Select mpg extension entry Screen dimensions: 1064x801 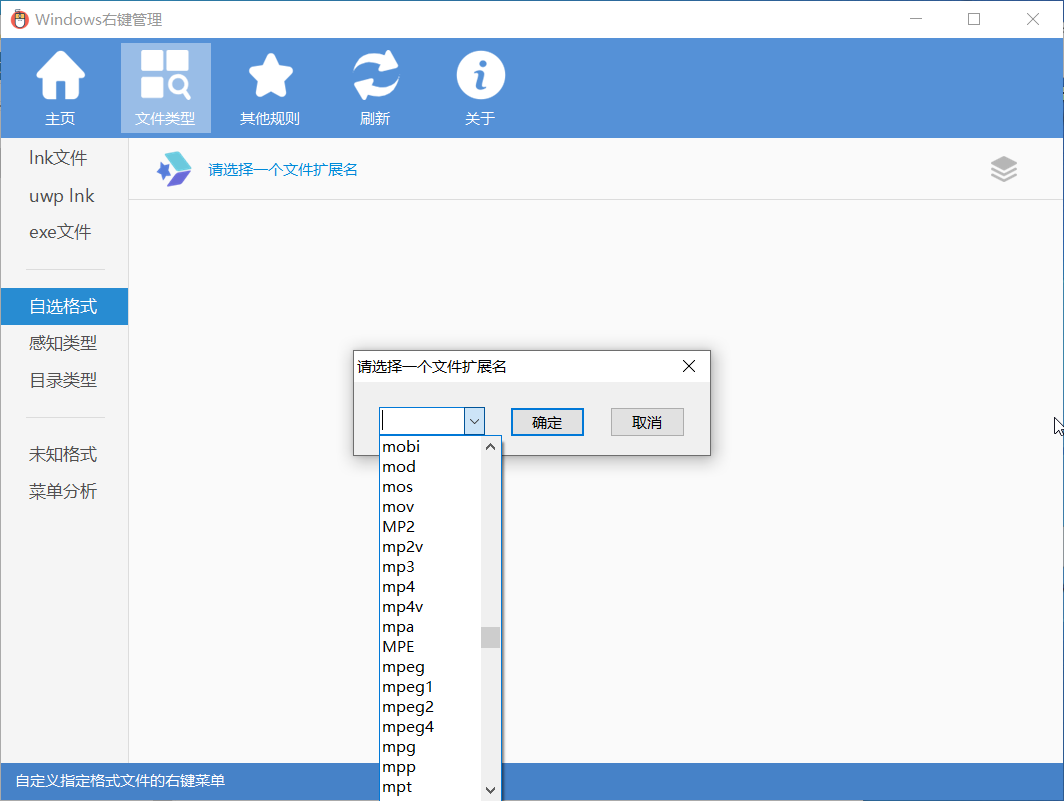[430, 747]
